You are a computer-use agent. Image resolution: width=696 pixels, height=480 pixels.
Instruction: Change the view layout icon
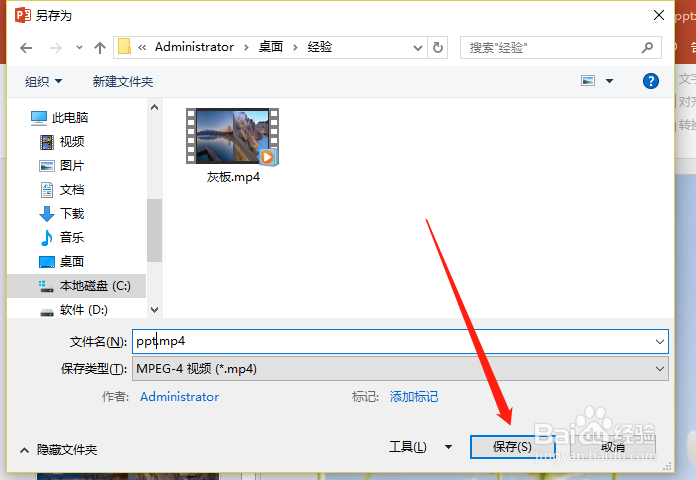pos(588,81)
